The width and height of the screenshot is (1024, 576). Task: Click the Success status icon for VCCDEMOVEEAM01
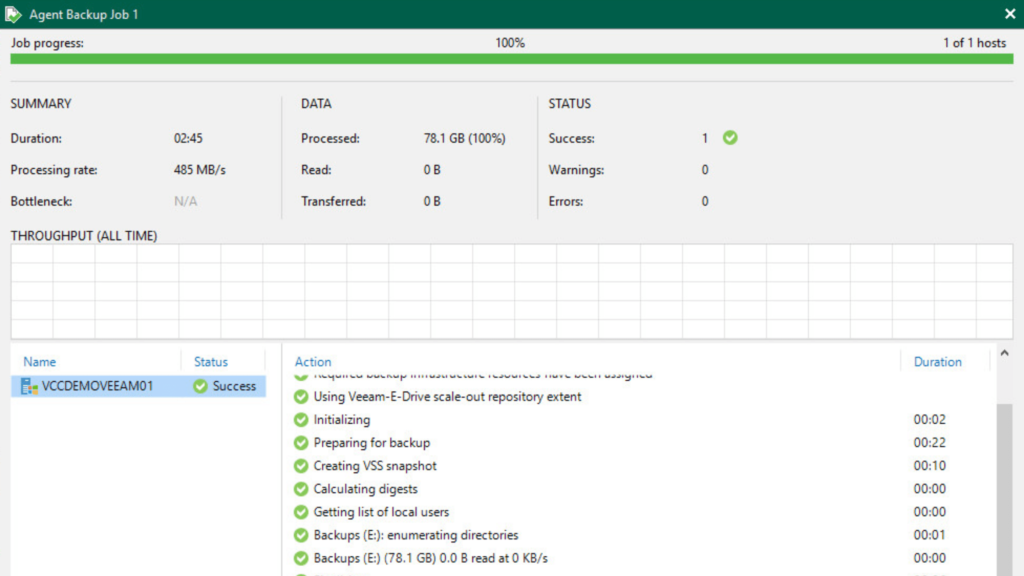[x=200, y=386]
